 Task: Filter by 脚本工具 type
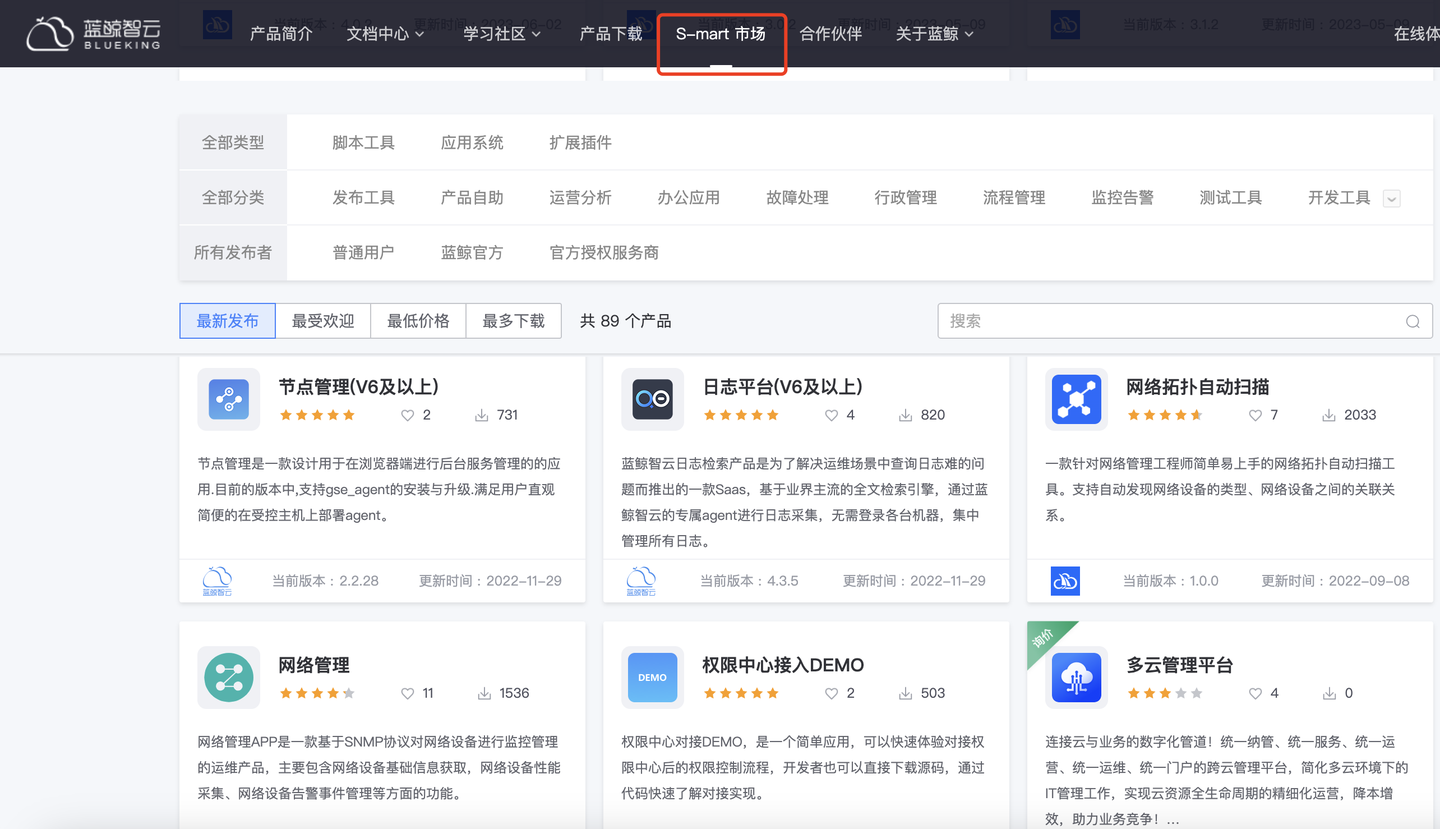(364, 143)
